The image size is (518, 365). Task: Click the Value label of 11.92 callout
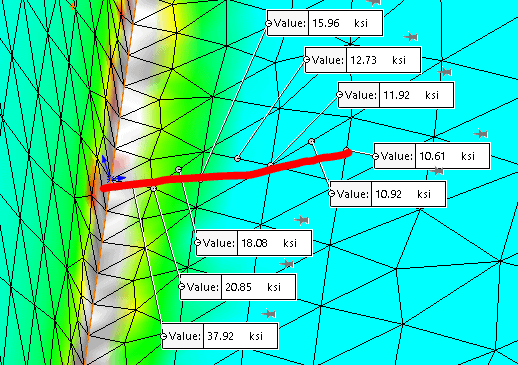361,95
